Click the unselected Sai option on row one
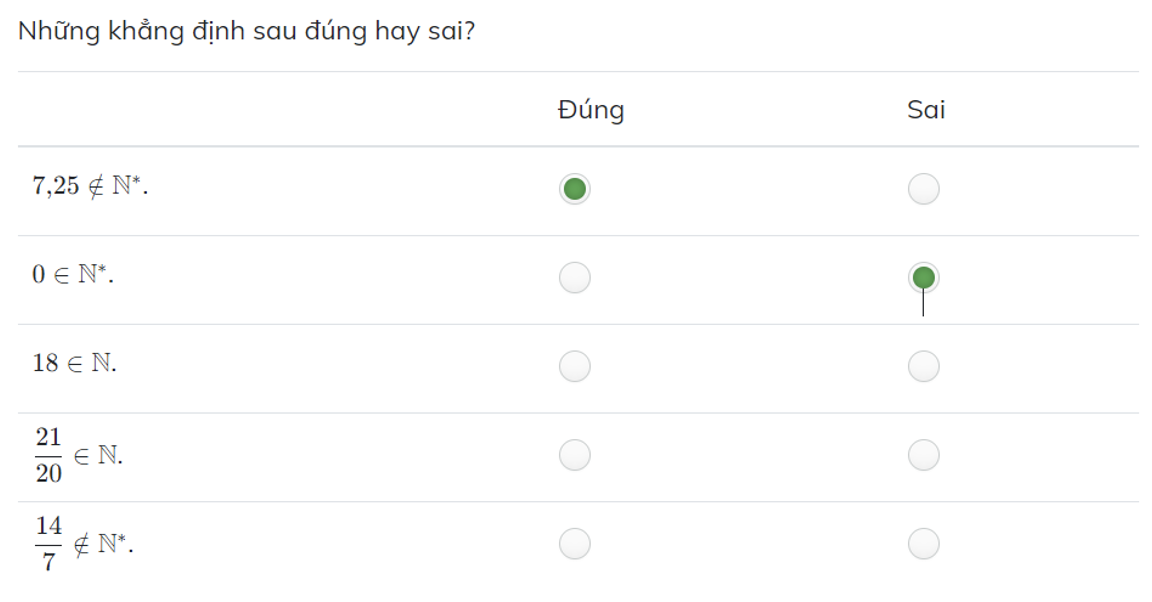This screenshot has width=1152, height=602. (922, 187)
